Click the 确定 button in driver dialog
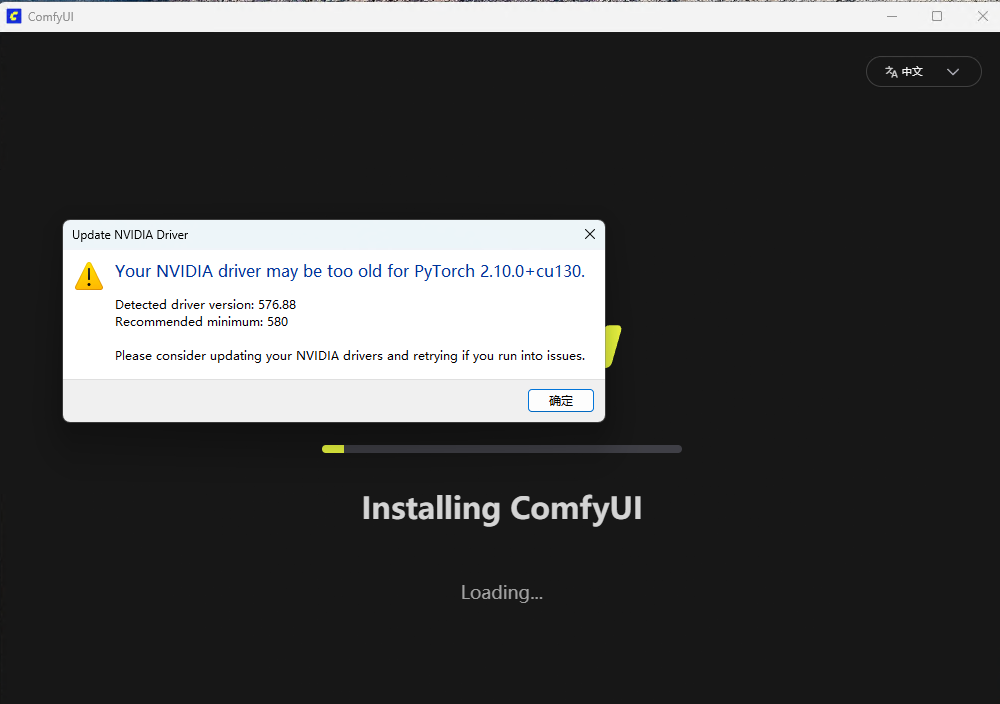The width and height of the screenshot is (1000, 704). pyautogui.click(x=561, y=400)
